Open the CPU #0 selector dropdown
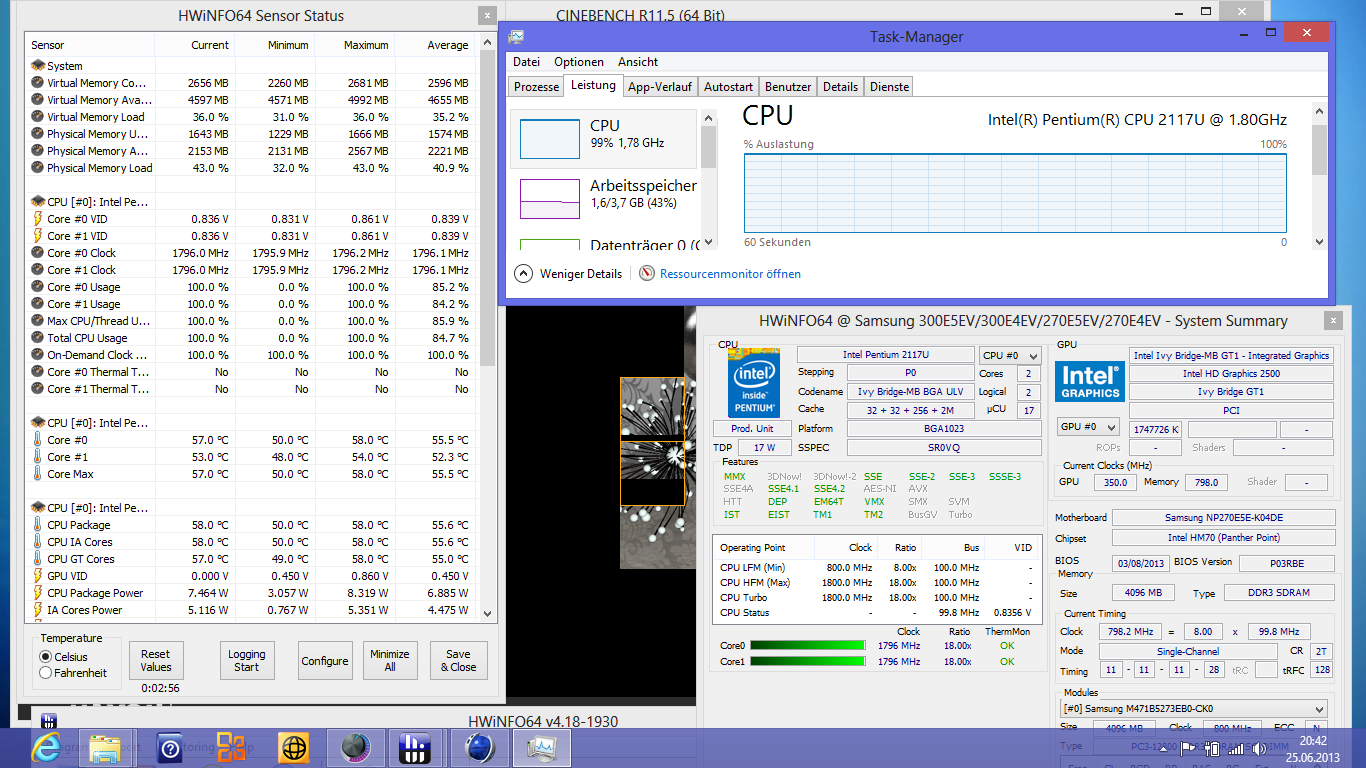1366x768 pixels. tap(1009, 355)
